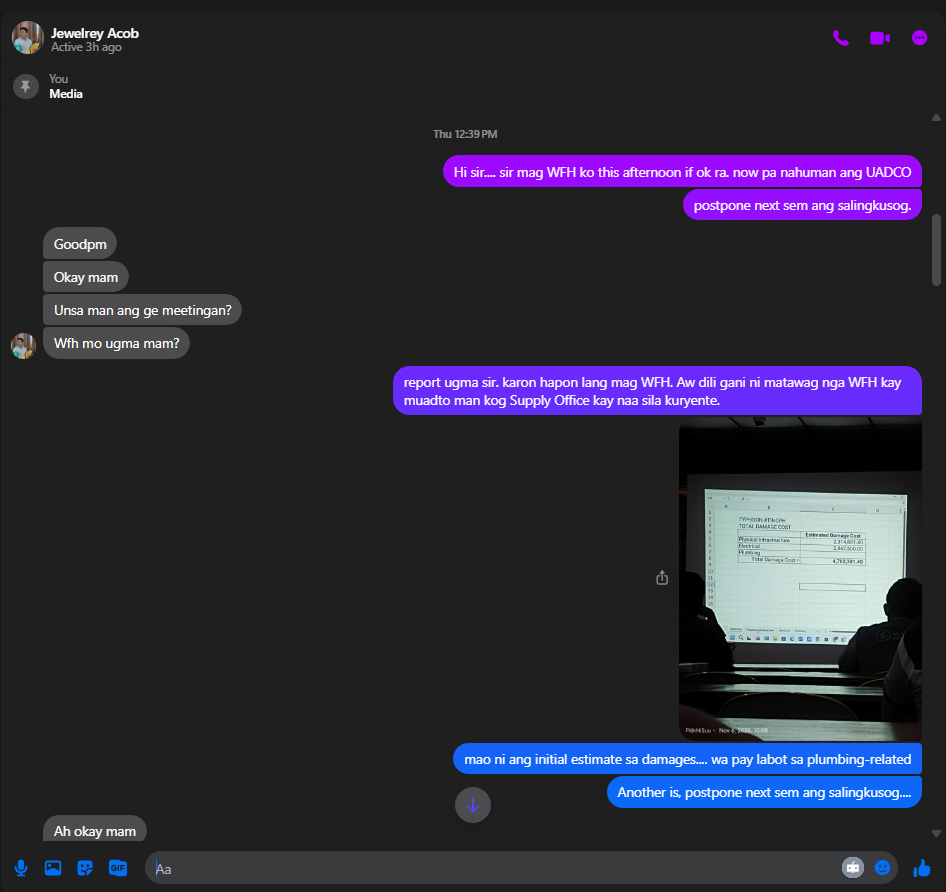
Task: Open the pinned Media message
Action: 66,94
